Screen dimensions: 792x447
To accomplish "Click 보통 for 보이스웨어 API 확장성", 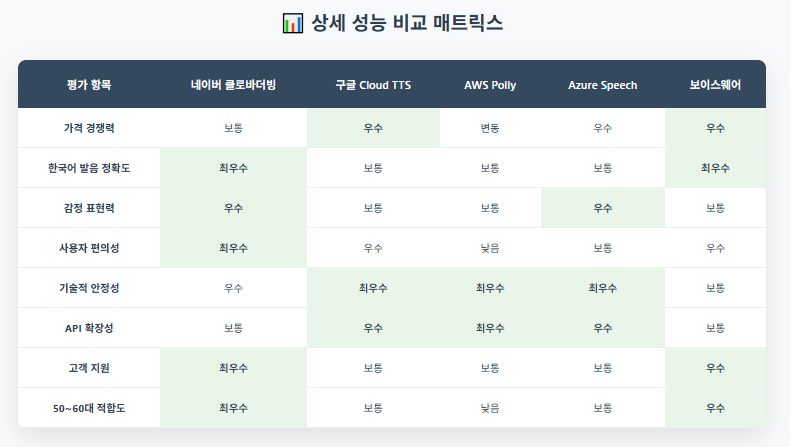I will tap(715, 328).
